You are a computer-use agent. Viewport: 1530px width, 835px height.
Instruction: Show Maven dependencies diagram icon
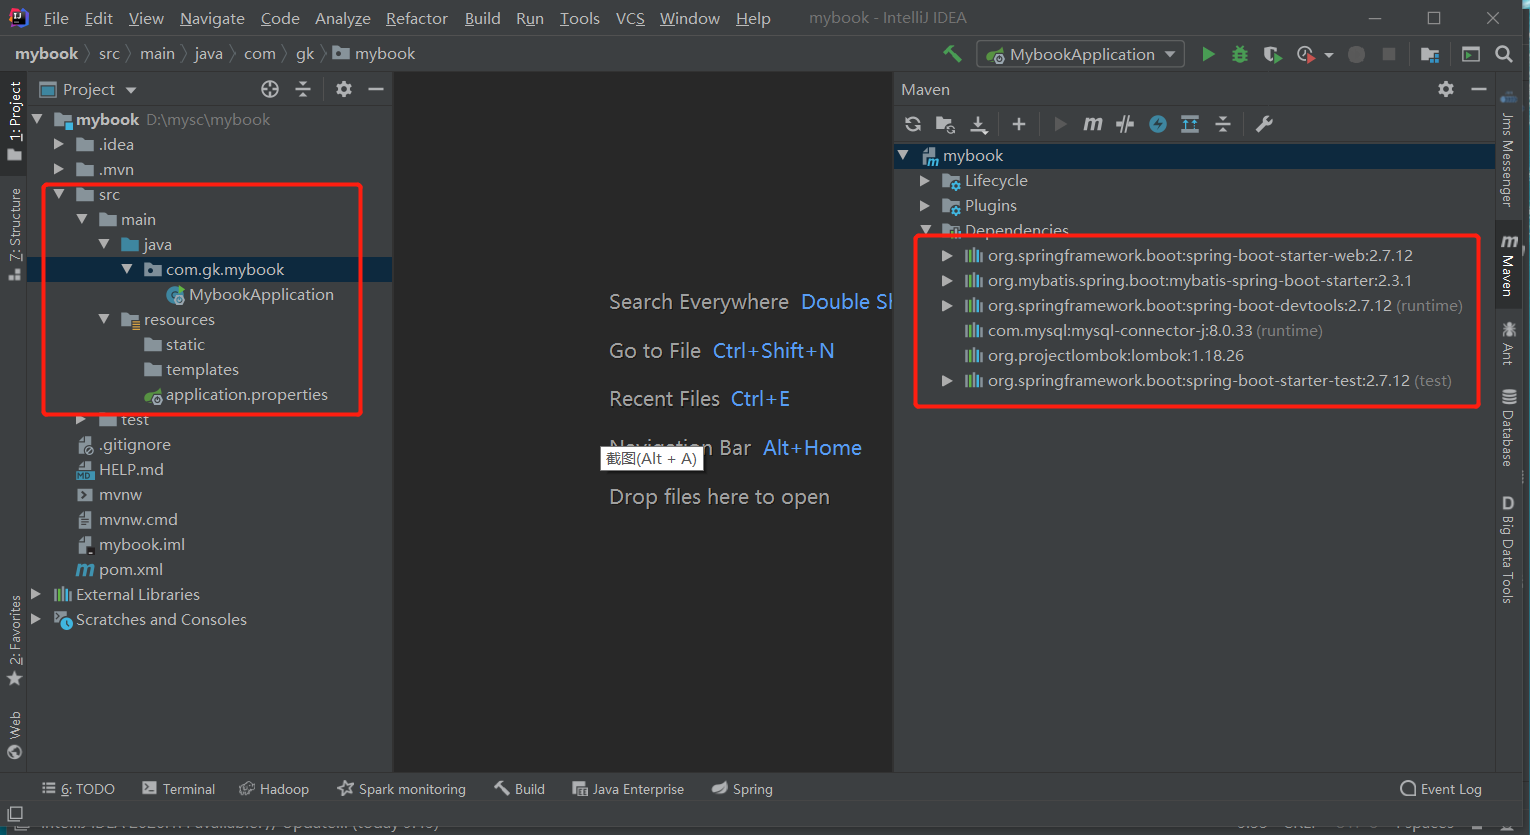(1190, 124)
